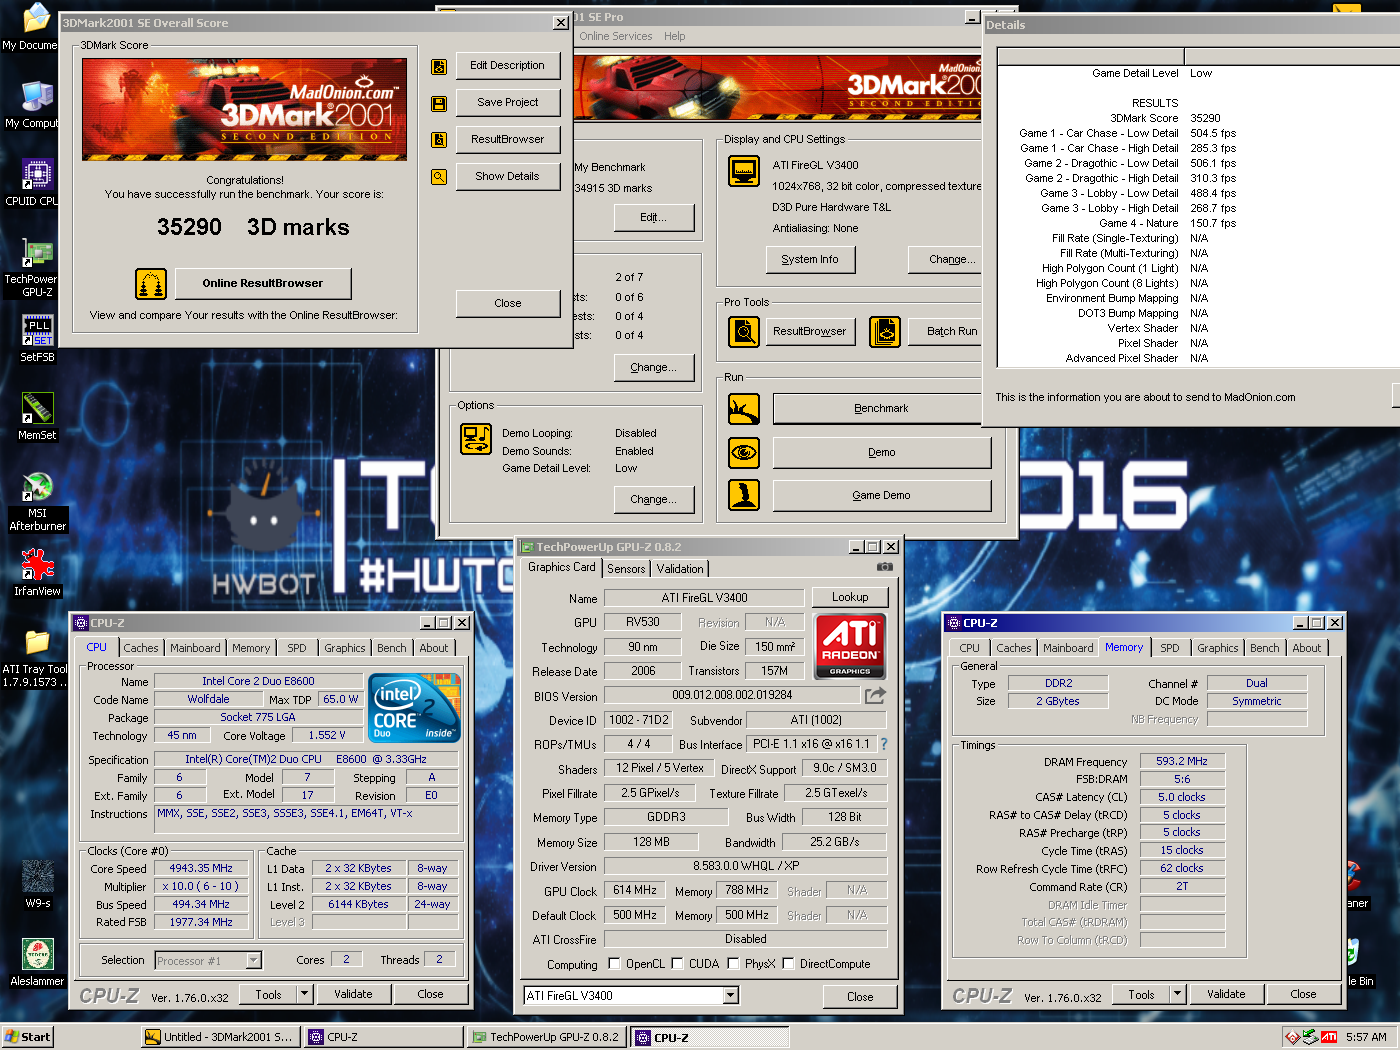Click the GPU-Z screenshot camera icon
Image resolution: width=1400 pixels, height=1050 pixels.
tap(884, 567)
